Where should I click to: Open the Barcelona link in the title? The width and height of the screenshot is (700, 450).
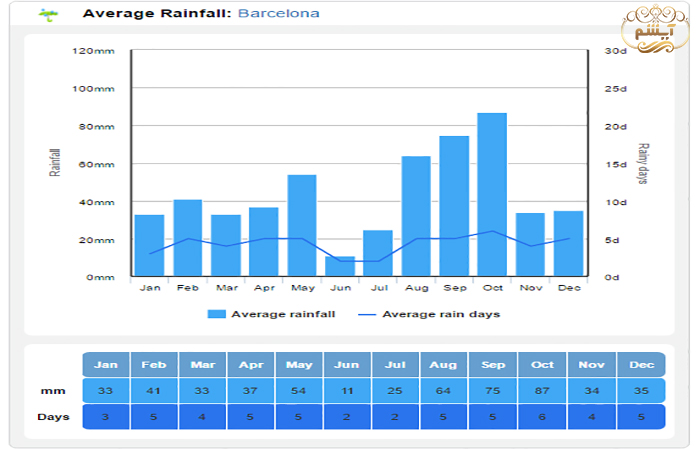279,13
